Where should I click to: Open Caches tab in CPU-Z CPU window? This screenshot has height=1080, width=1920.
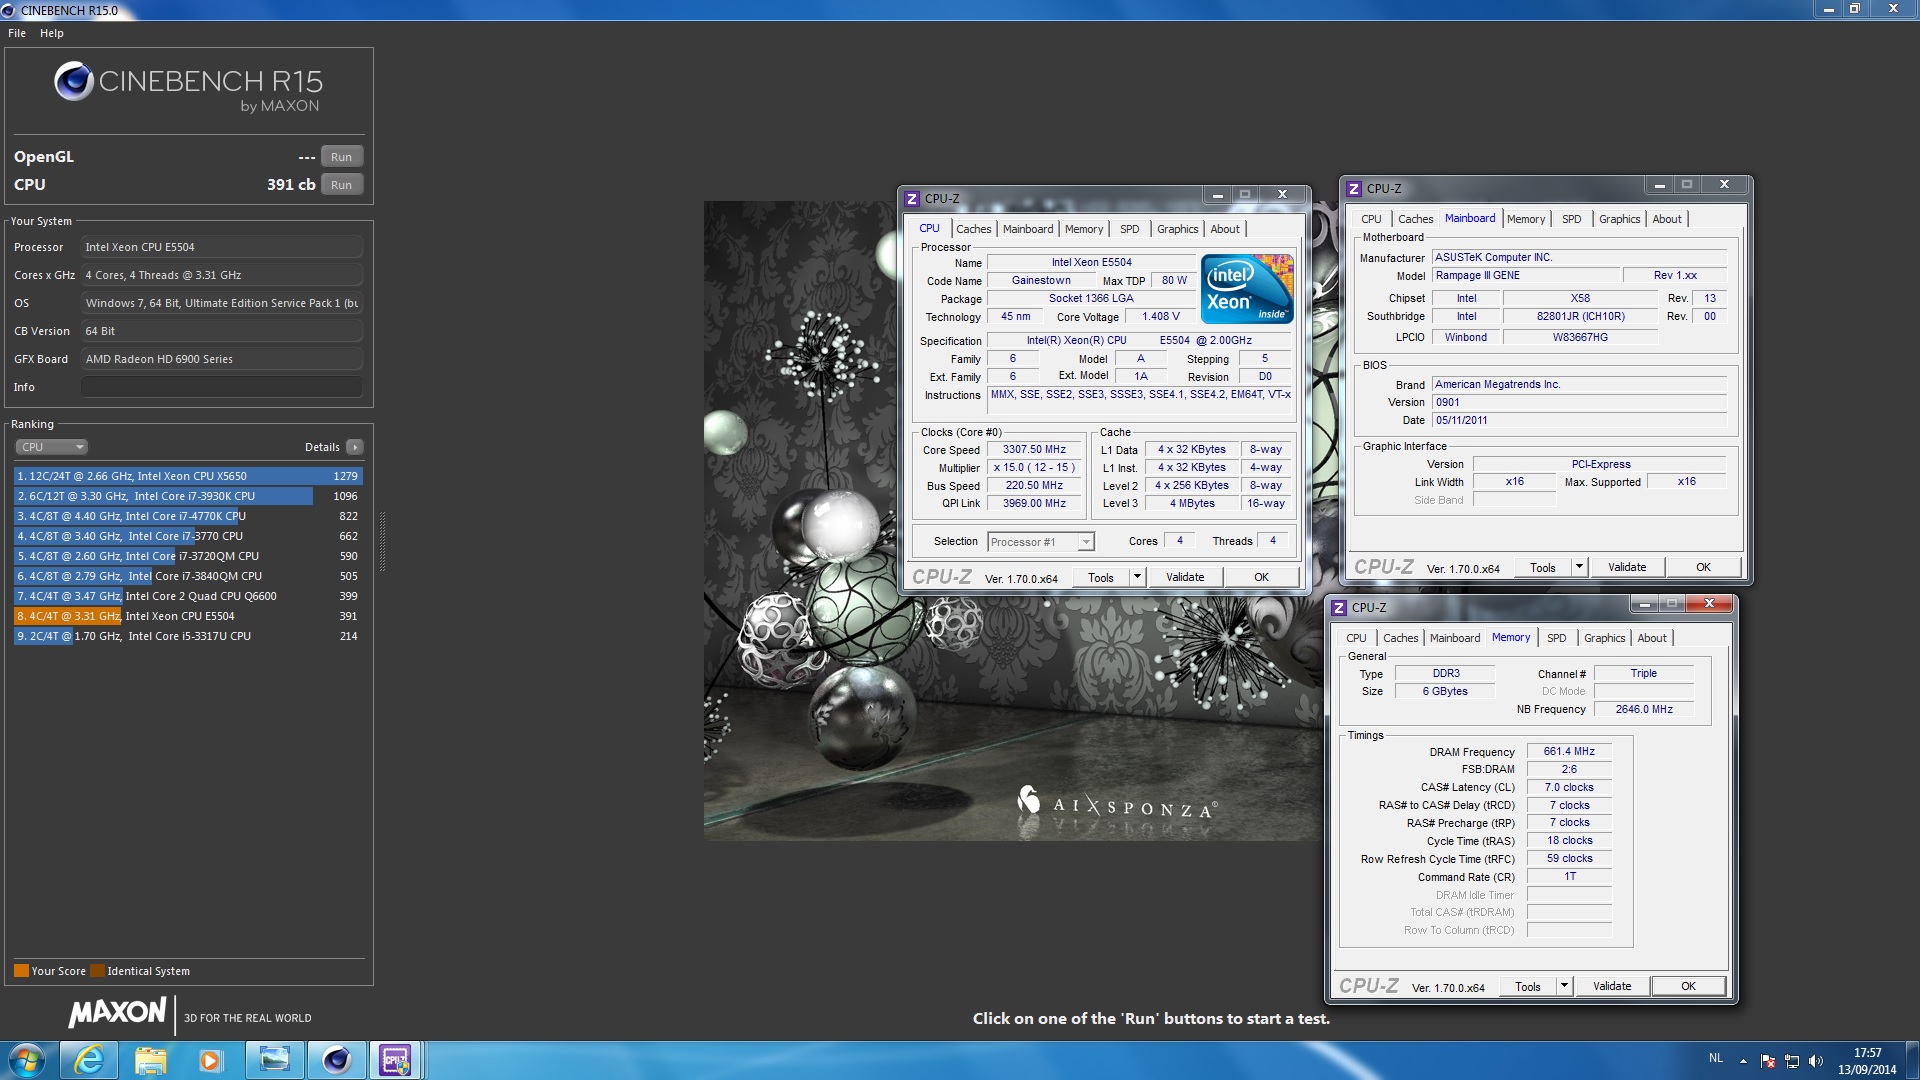tap(973, 229)
